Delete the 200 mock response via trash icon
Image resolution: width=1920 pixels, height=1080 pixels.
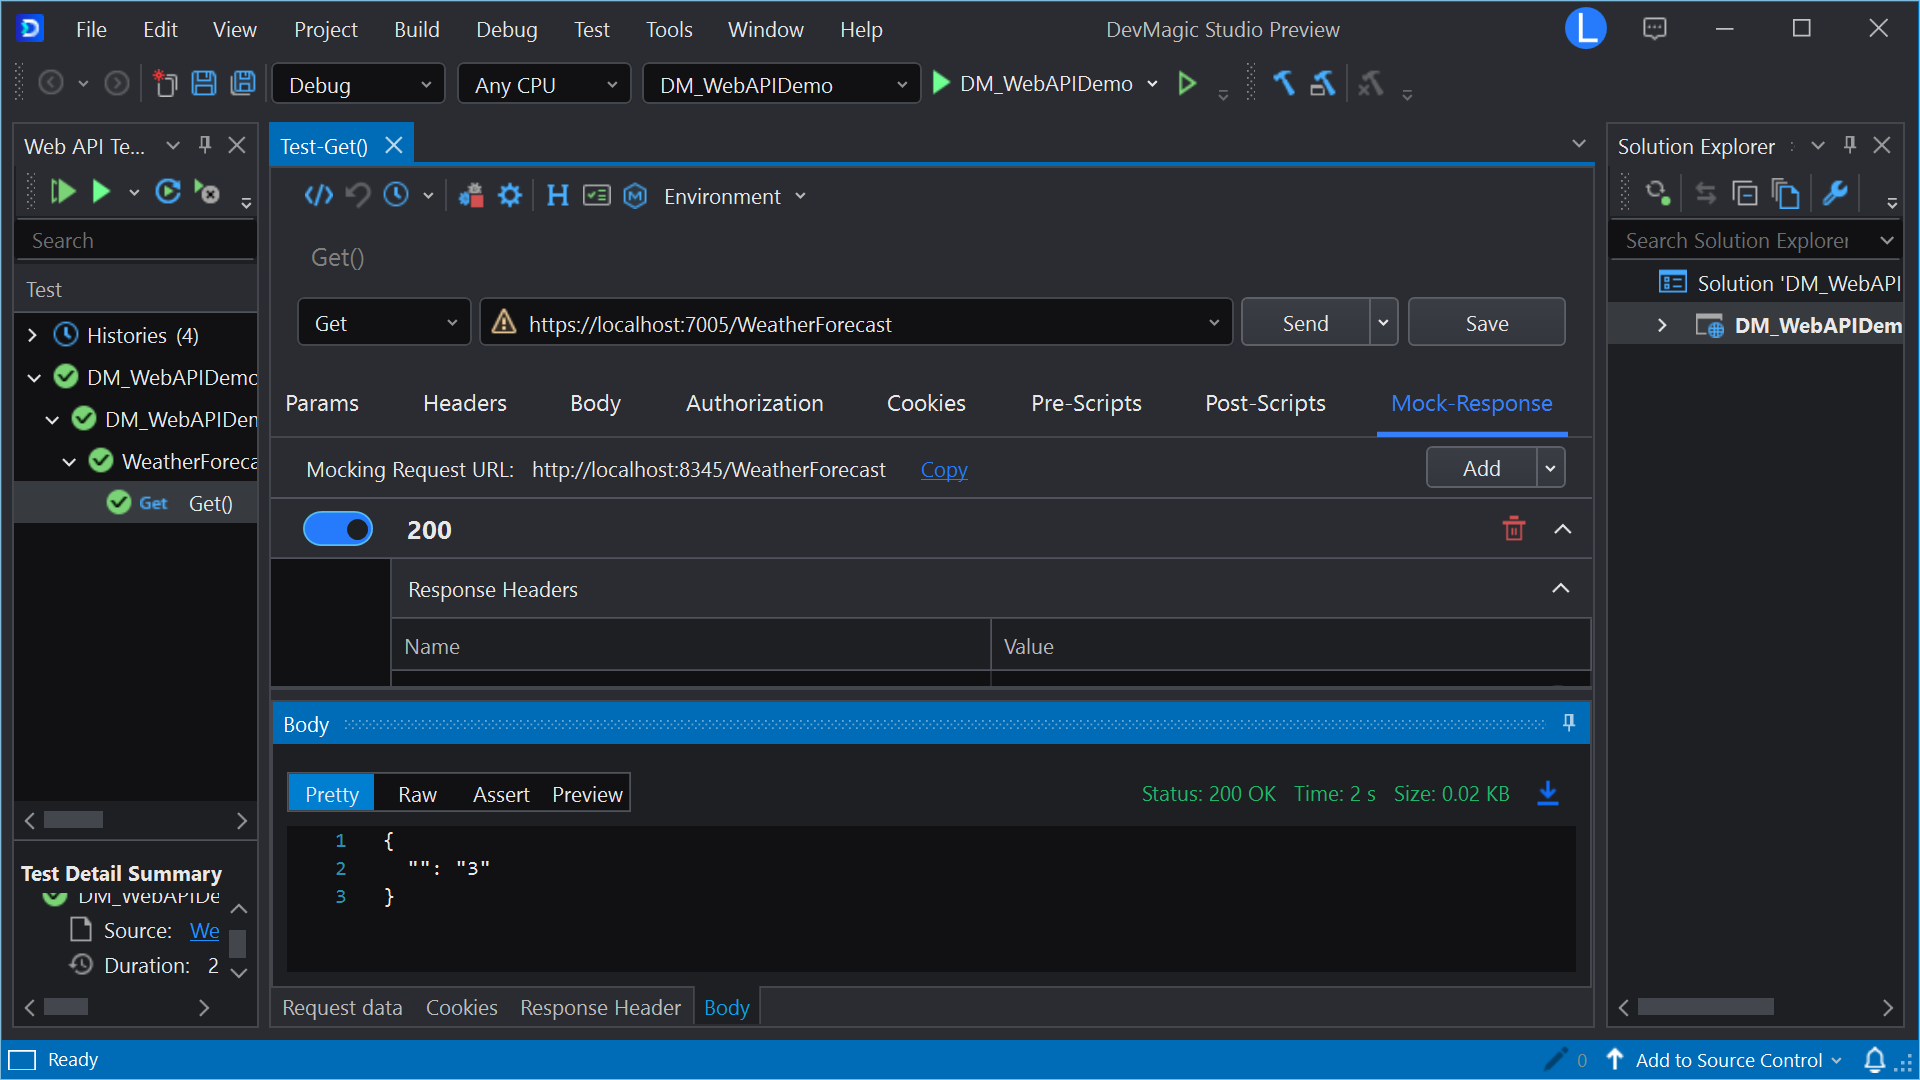(x=1513, y=529)
